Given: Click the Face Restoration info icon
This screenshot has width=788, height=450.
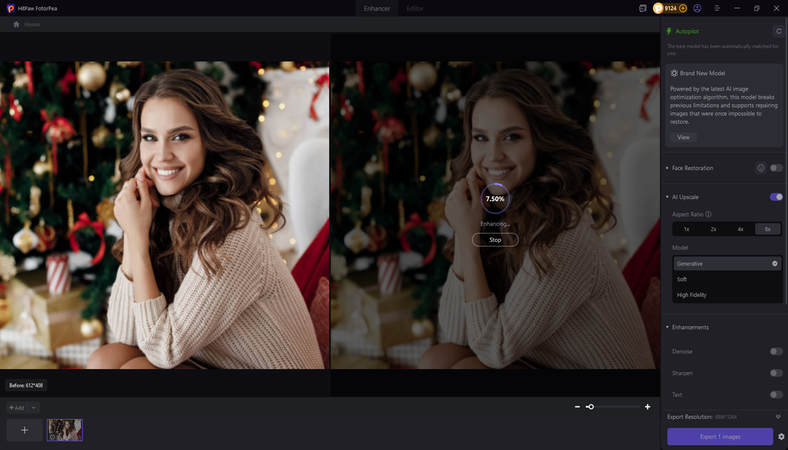Looking at the screenshot, I should tap(761, 168).
